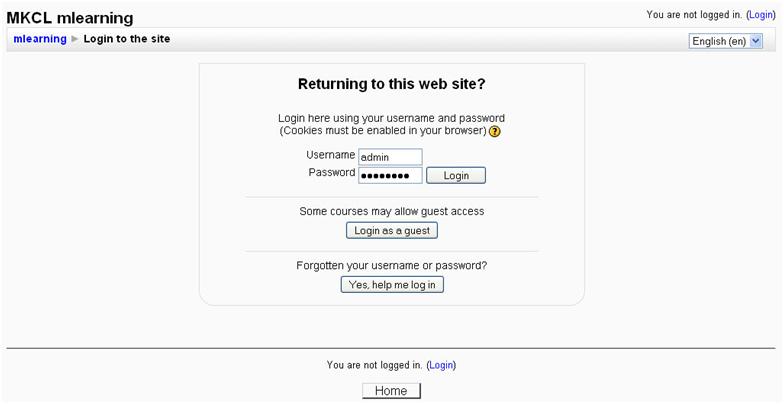Screen dimensions: 784x404
Task: Click 'Some courses may allow guest access' text
Action: coord(392,212)
